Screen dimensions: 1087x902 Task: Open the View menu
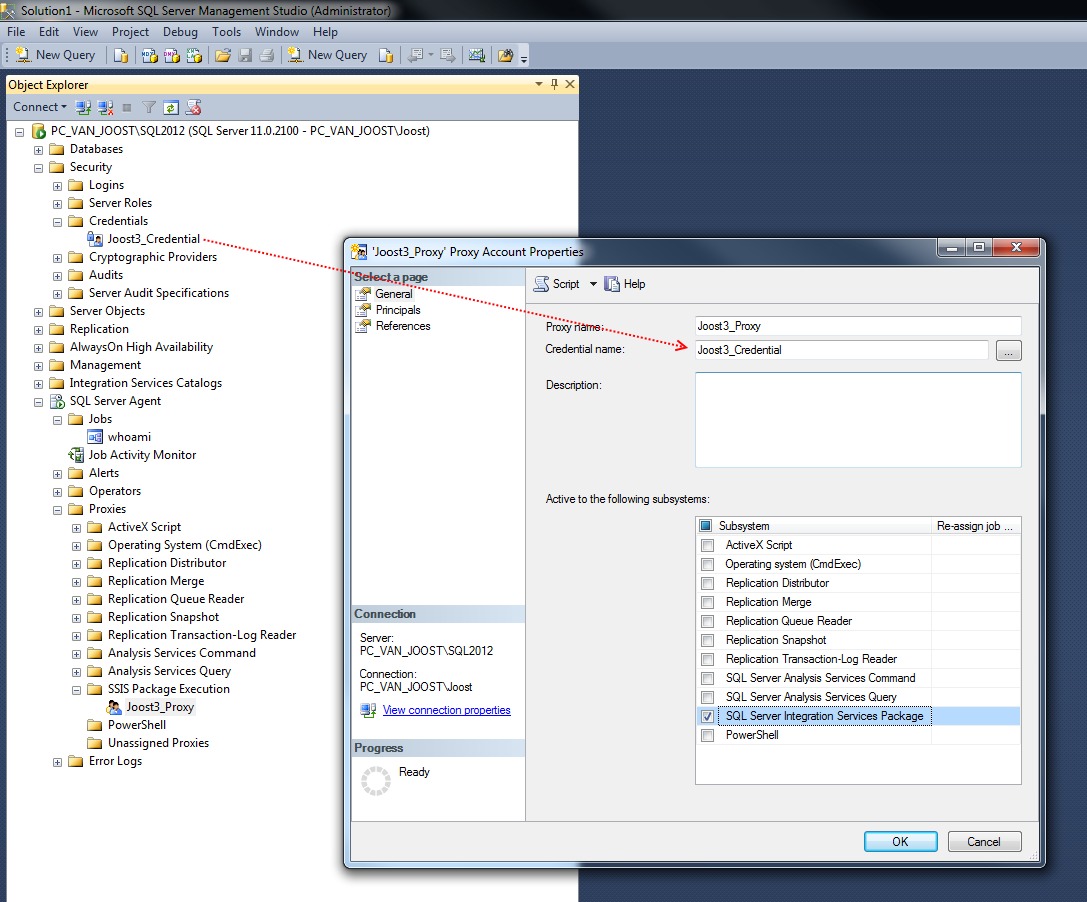pos(85,32)
